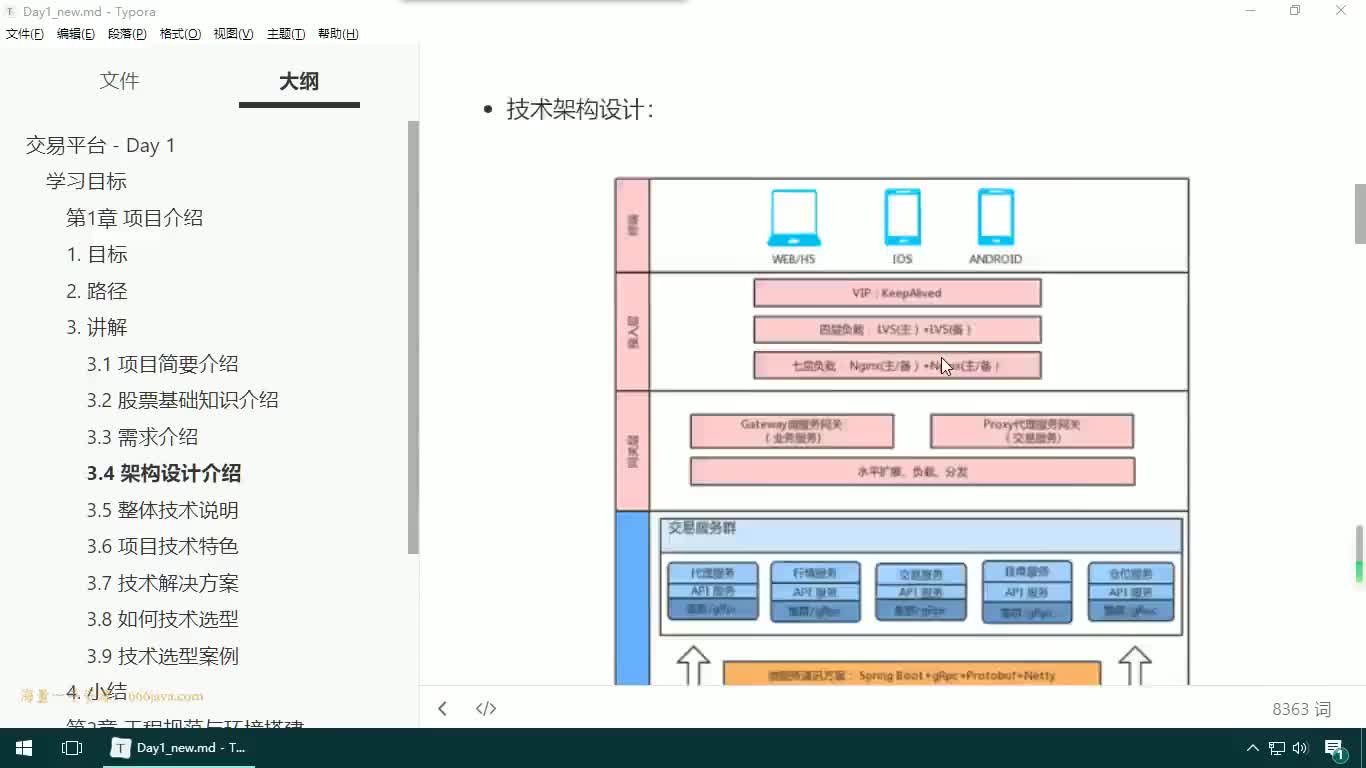The height and width of the screenshot is (768, 1366).
Task: Go to 3.6 项目技术特色 section
Action: [162, 546]
